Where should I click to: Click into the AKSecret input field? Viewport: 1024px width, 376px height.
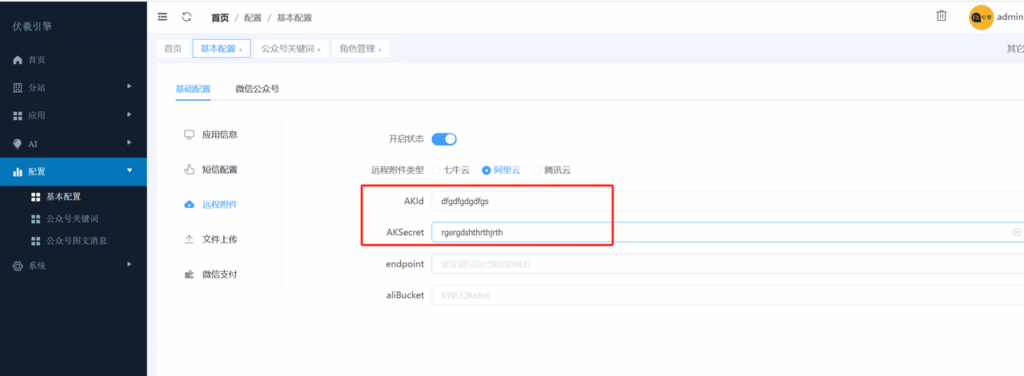(x=728, y=232)
